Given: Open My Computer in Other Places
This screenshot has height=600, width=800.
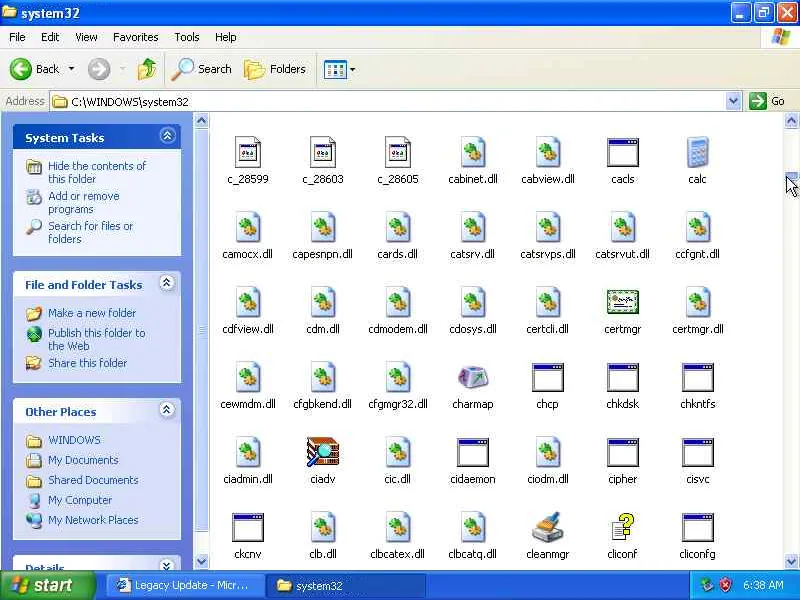Looking at the screenshot, I should coord(80,500).
